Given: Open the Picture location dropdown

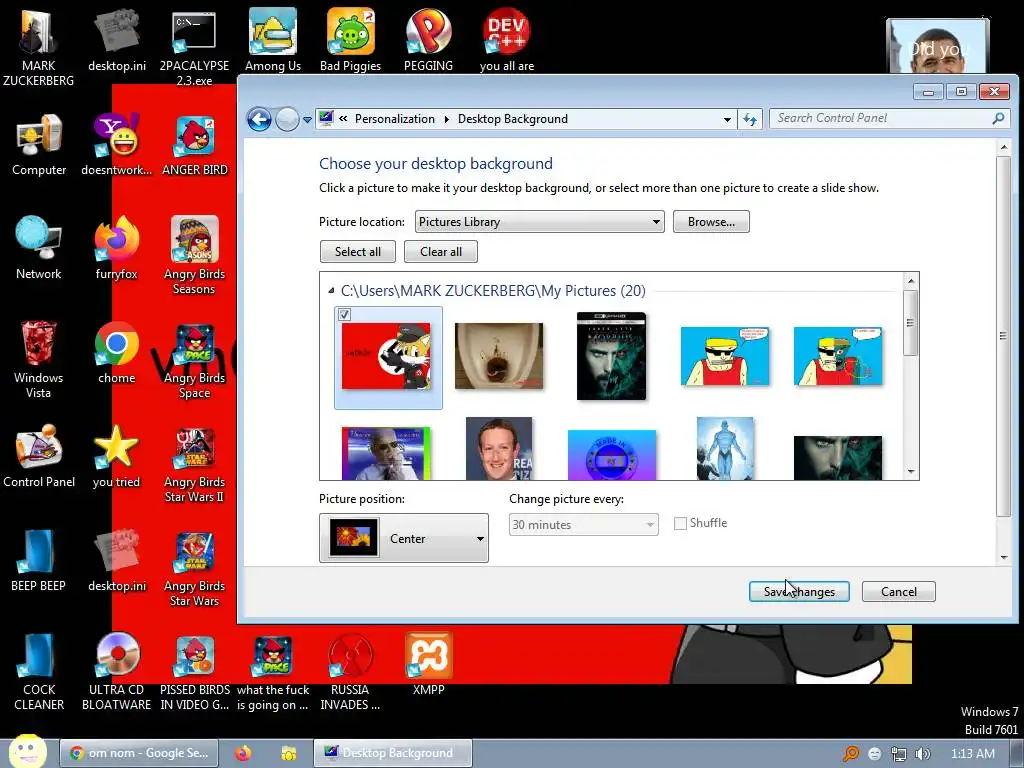Looking at the screenshot, I should click(539, 222).
